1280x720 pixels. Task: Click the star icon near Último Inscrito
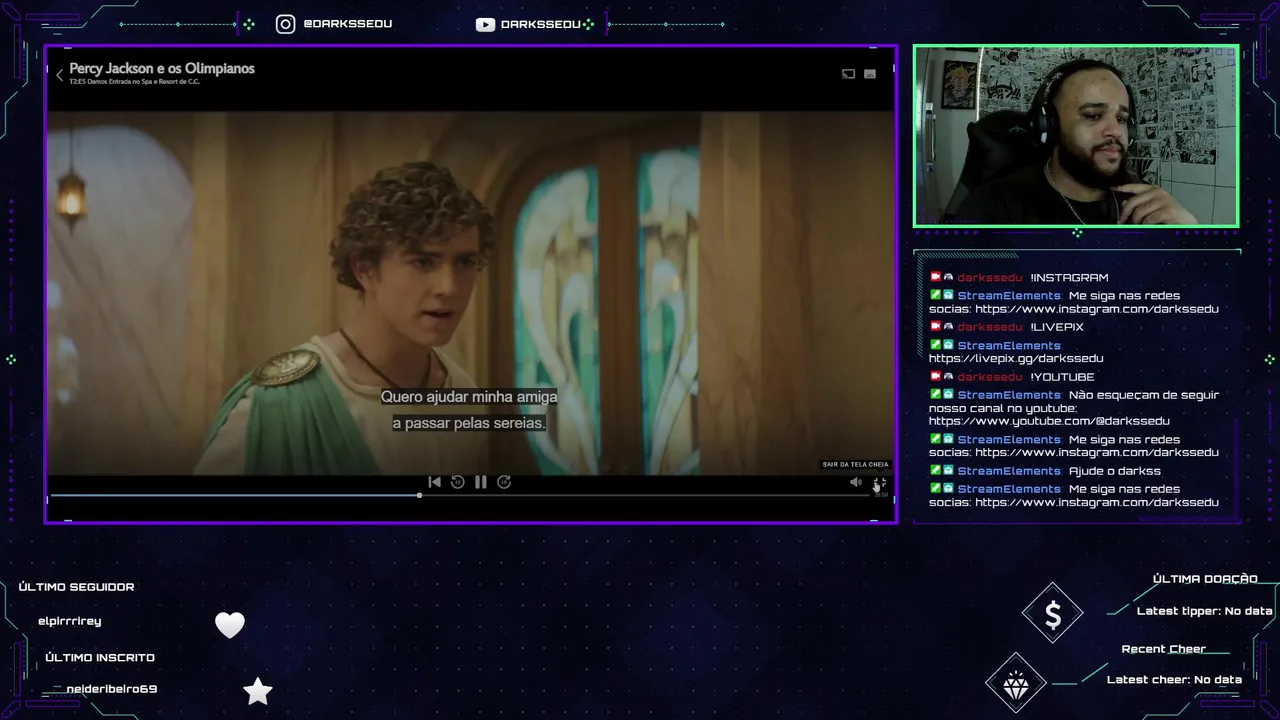(x=258, y=691)
